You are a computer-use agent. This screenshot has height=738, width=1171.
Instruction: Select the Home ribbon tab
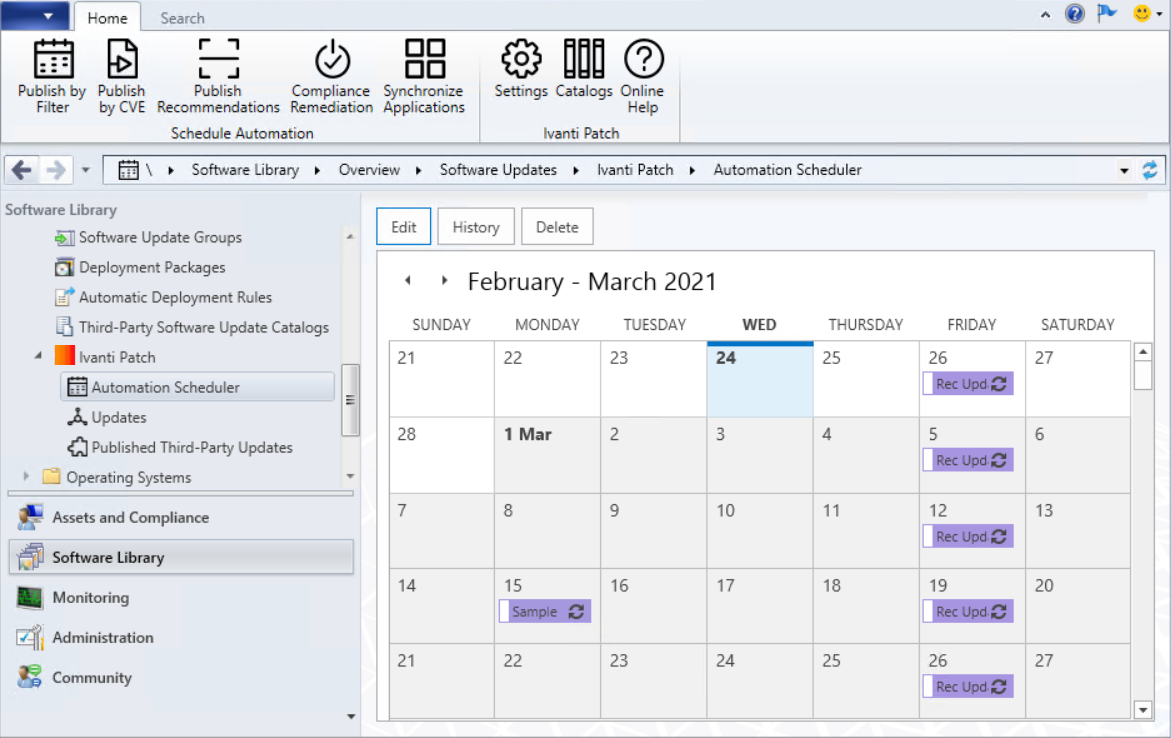(x=107, y=18)
